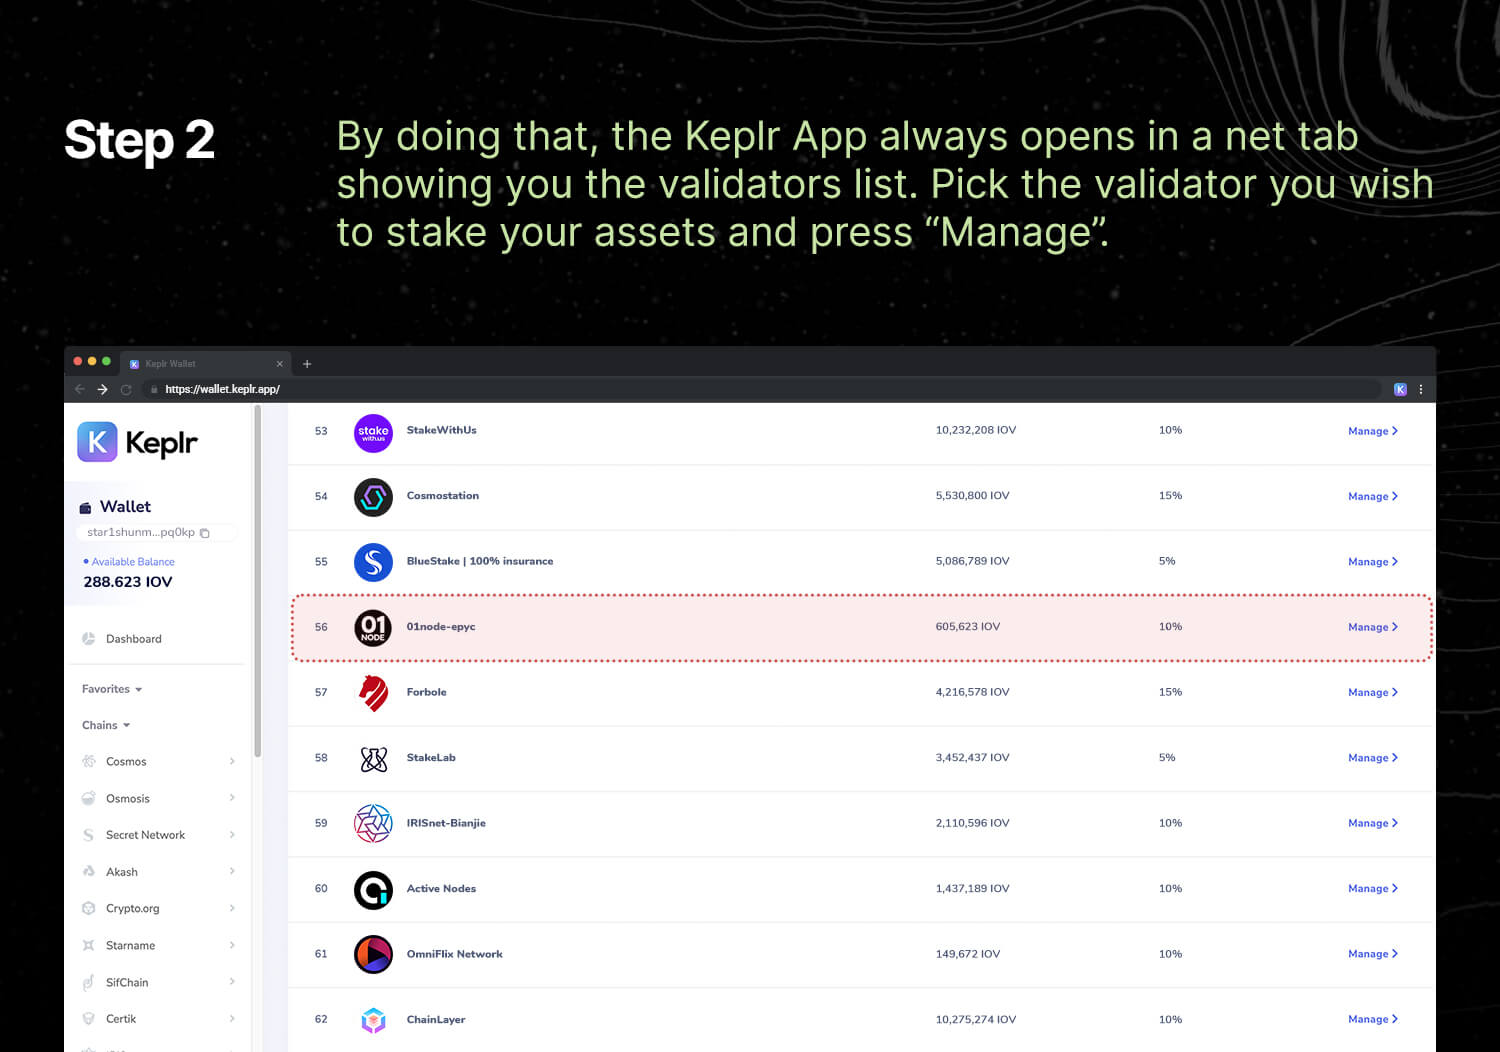The image size is (1500, 1052).
Task: Click the Cosmostation validator logo
Action: 373,497
